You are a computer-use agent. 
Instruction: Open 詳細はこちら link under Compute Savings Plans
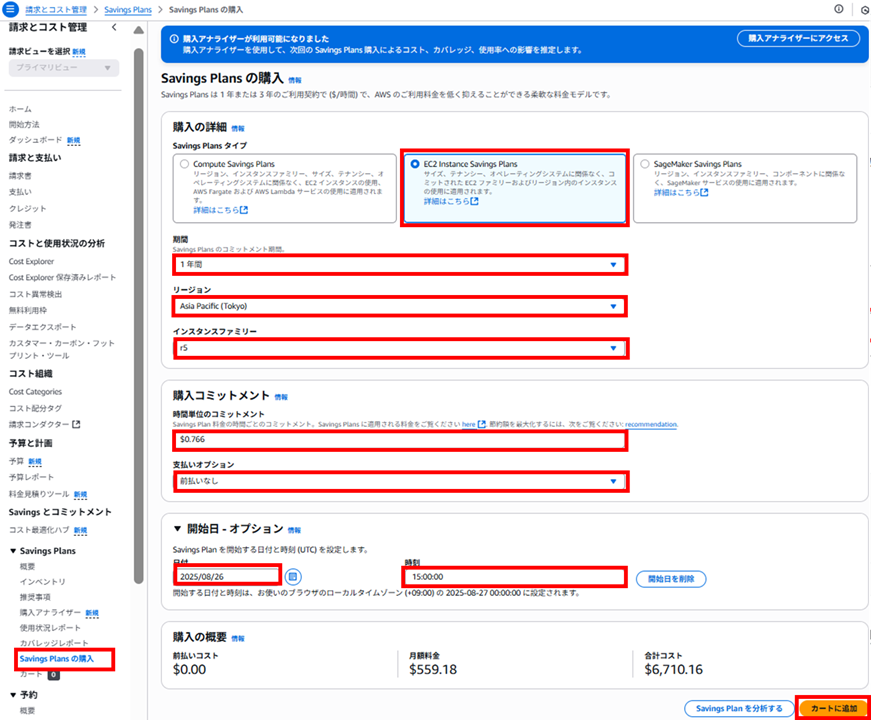(x=221, y=210)
